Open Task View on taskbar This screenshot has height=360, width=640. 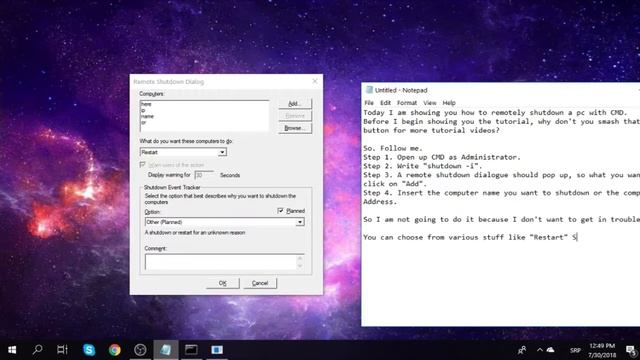pyautogui.click(x=62, y=350)
